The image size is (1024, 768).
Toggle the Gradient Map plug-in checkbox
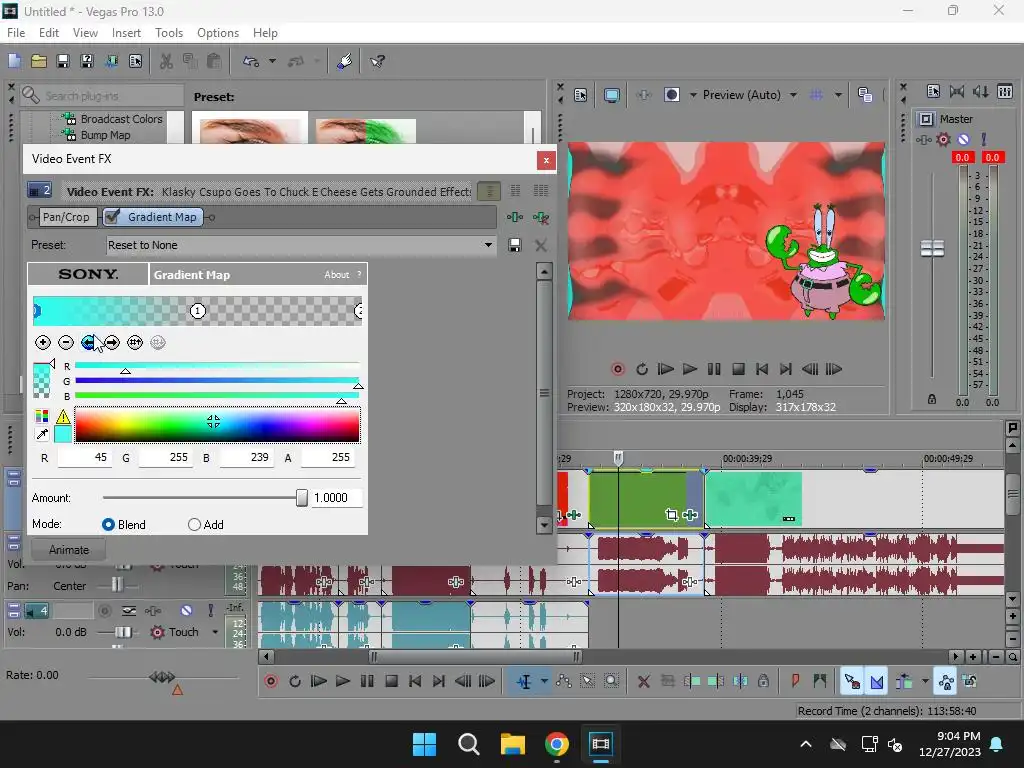(x=112, y=217)
